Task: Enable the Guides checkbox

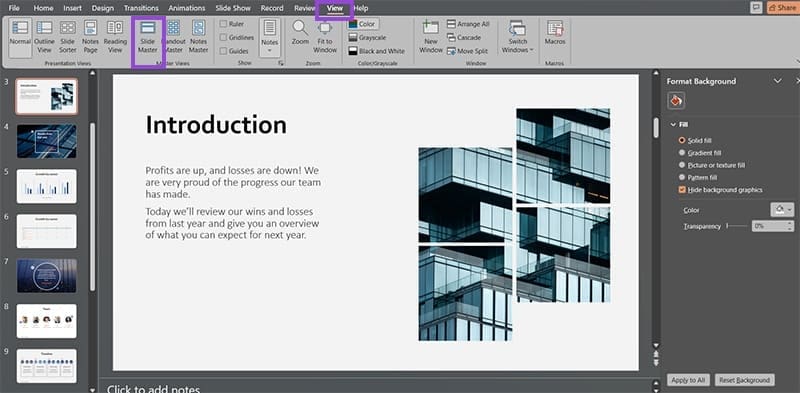Action: [x=223, y=51]
